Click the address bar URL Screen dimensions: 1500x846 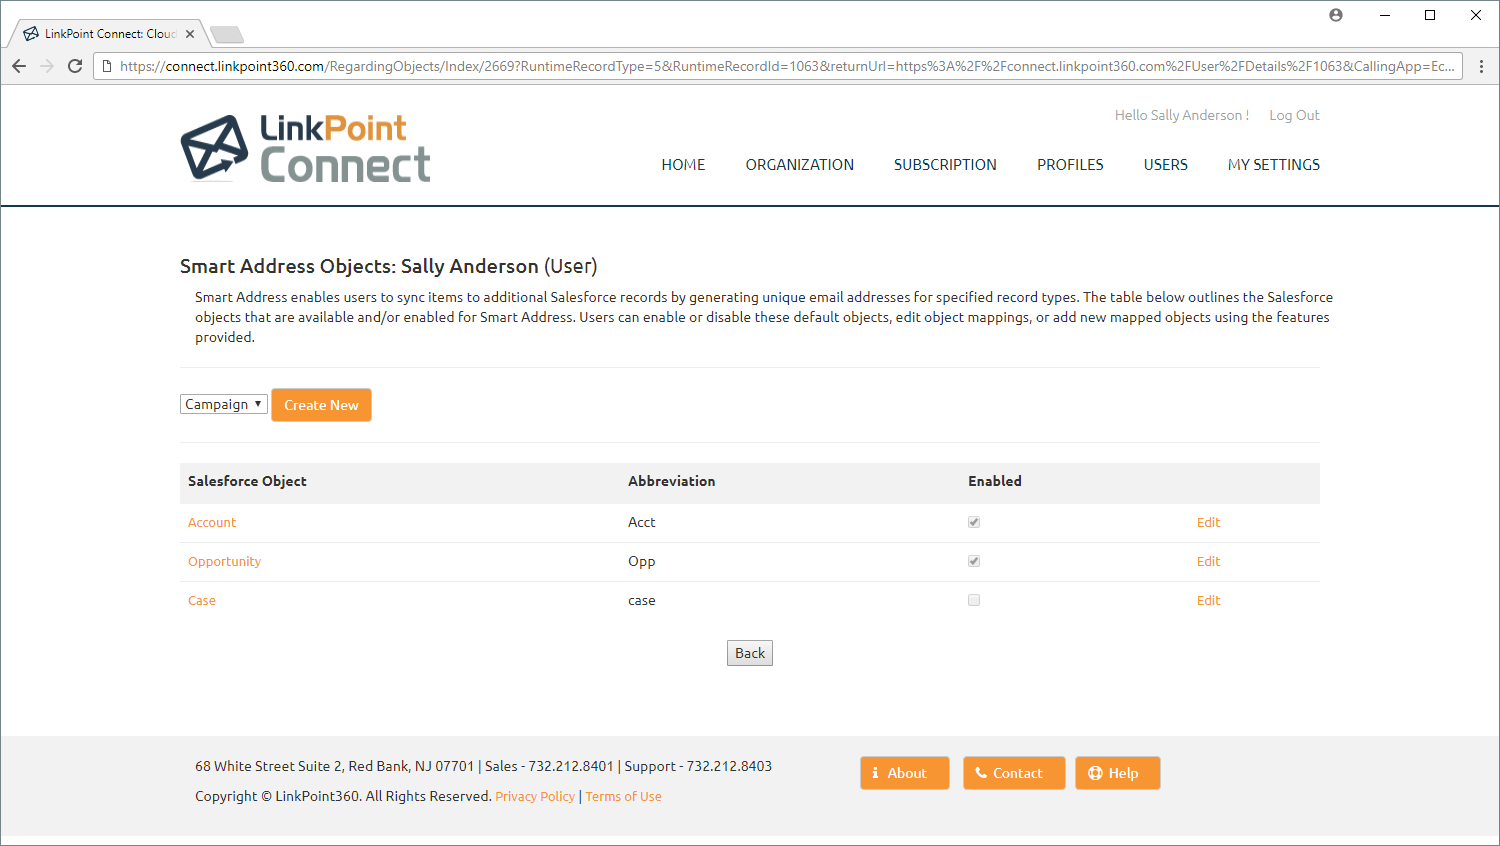click(x=786, y=66)
